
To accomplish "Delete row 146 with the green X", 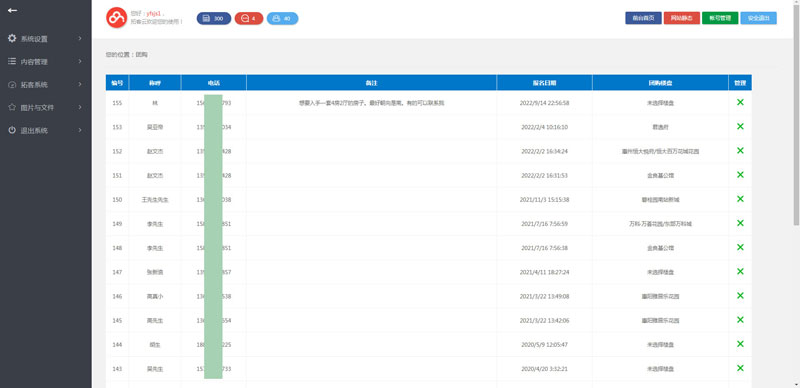I will coord(740,296).
